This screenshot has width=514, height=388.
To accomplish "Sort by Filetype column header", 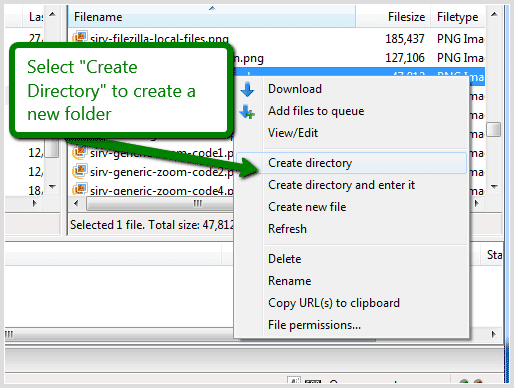I will pos(459,17).
